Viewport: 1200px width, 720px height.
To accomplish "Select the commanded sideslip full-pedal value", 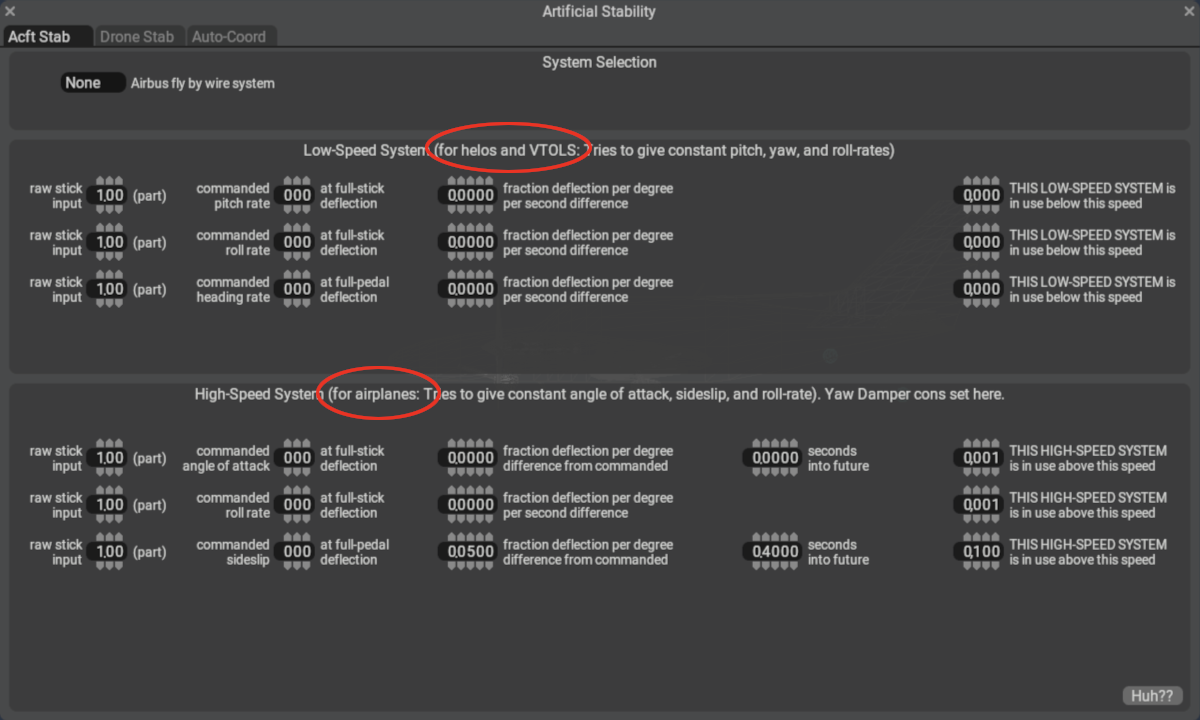I will (x=297, y=553).
